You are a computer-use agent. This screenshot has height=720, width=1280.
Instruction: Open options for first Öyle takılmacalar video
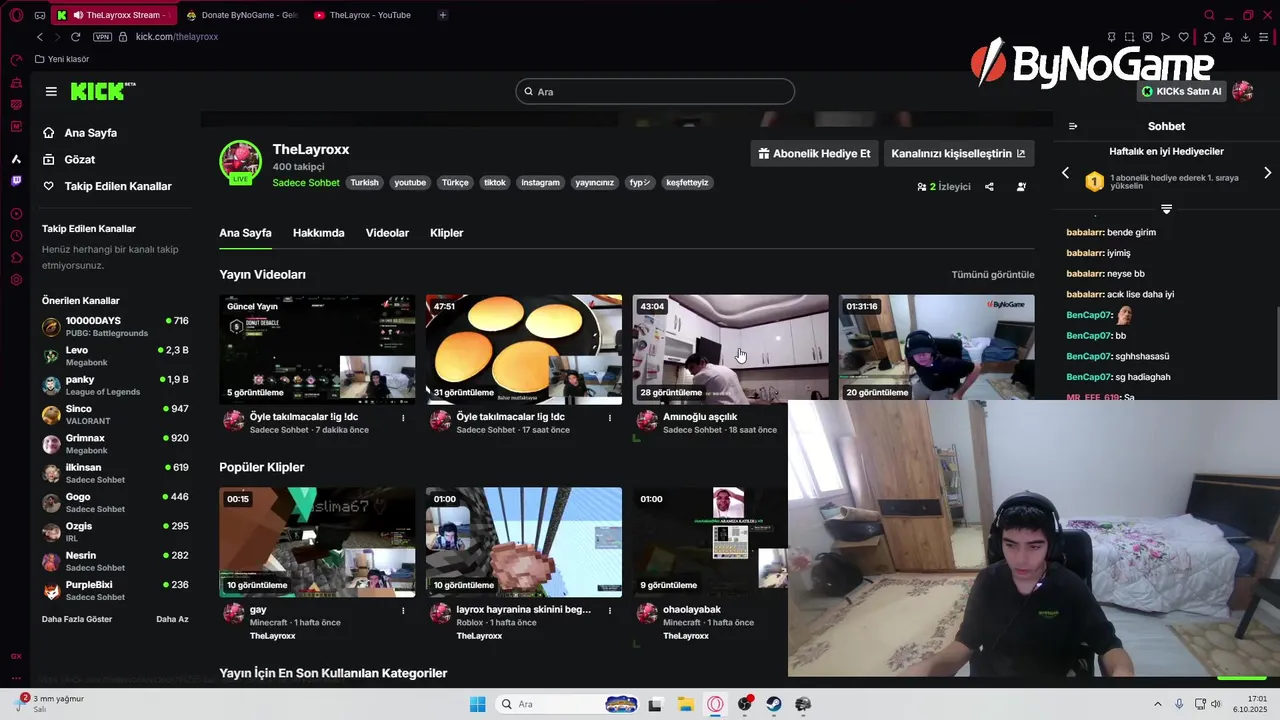403,418
